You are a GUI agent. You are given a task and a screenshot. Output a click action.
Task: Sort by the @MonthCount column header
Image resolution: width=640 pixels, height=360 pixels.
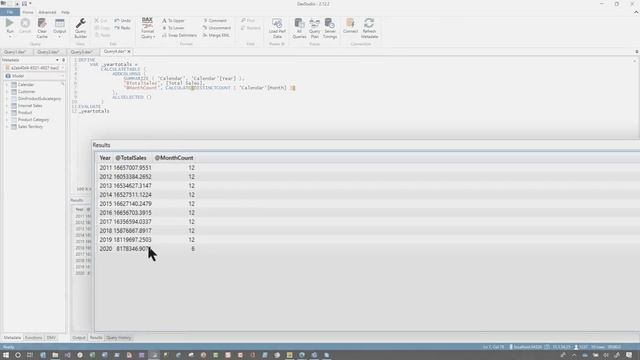pyautogui.click(x=174, y=158)
